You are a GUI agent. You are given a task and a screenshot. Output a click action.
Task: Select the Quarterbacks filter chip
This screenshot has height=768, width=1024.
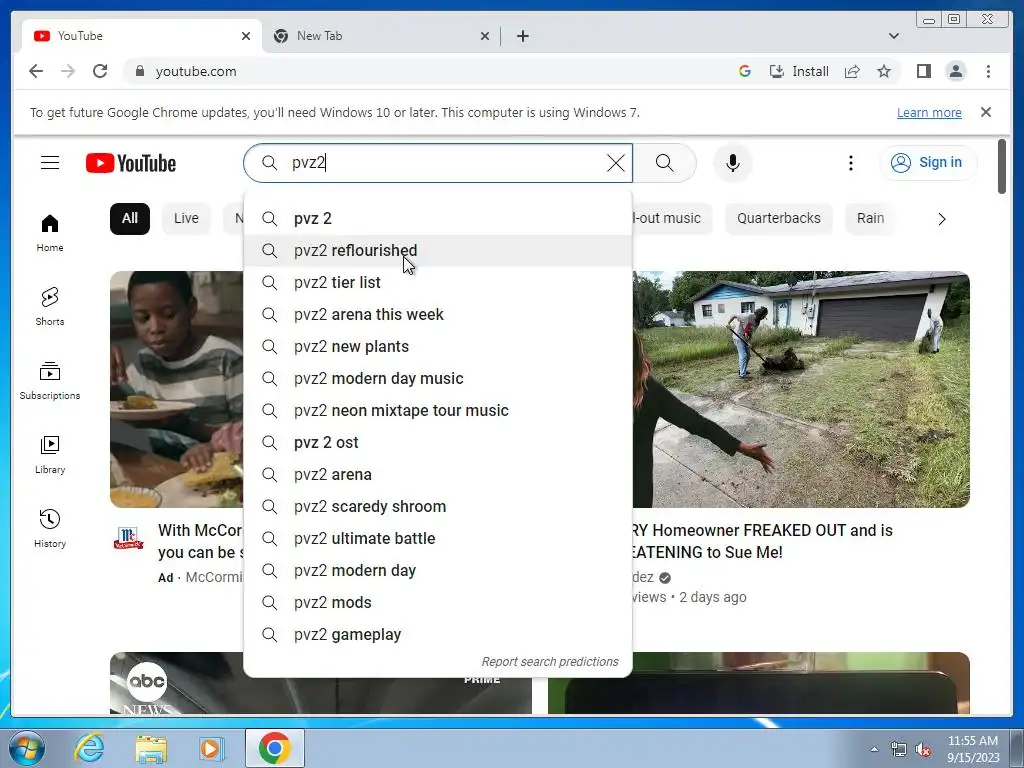778,218
